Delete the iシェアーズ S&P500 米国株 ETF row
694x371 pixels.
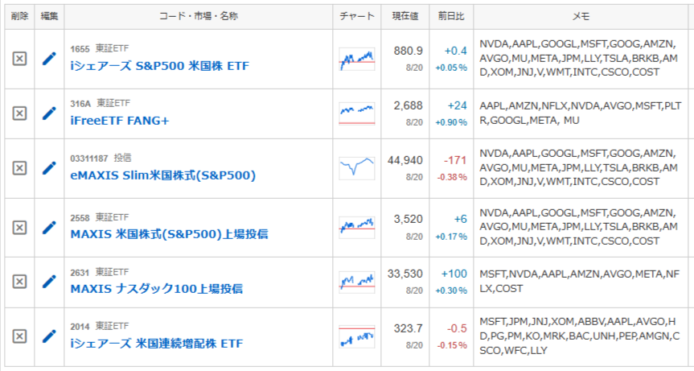tap(19, 58)
